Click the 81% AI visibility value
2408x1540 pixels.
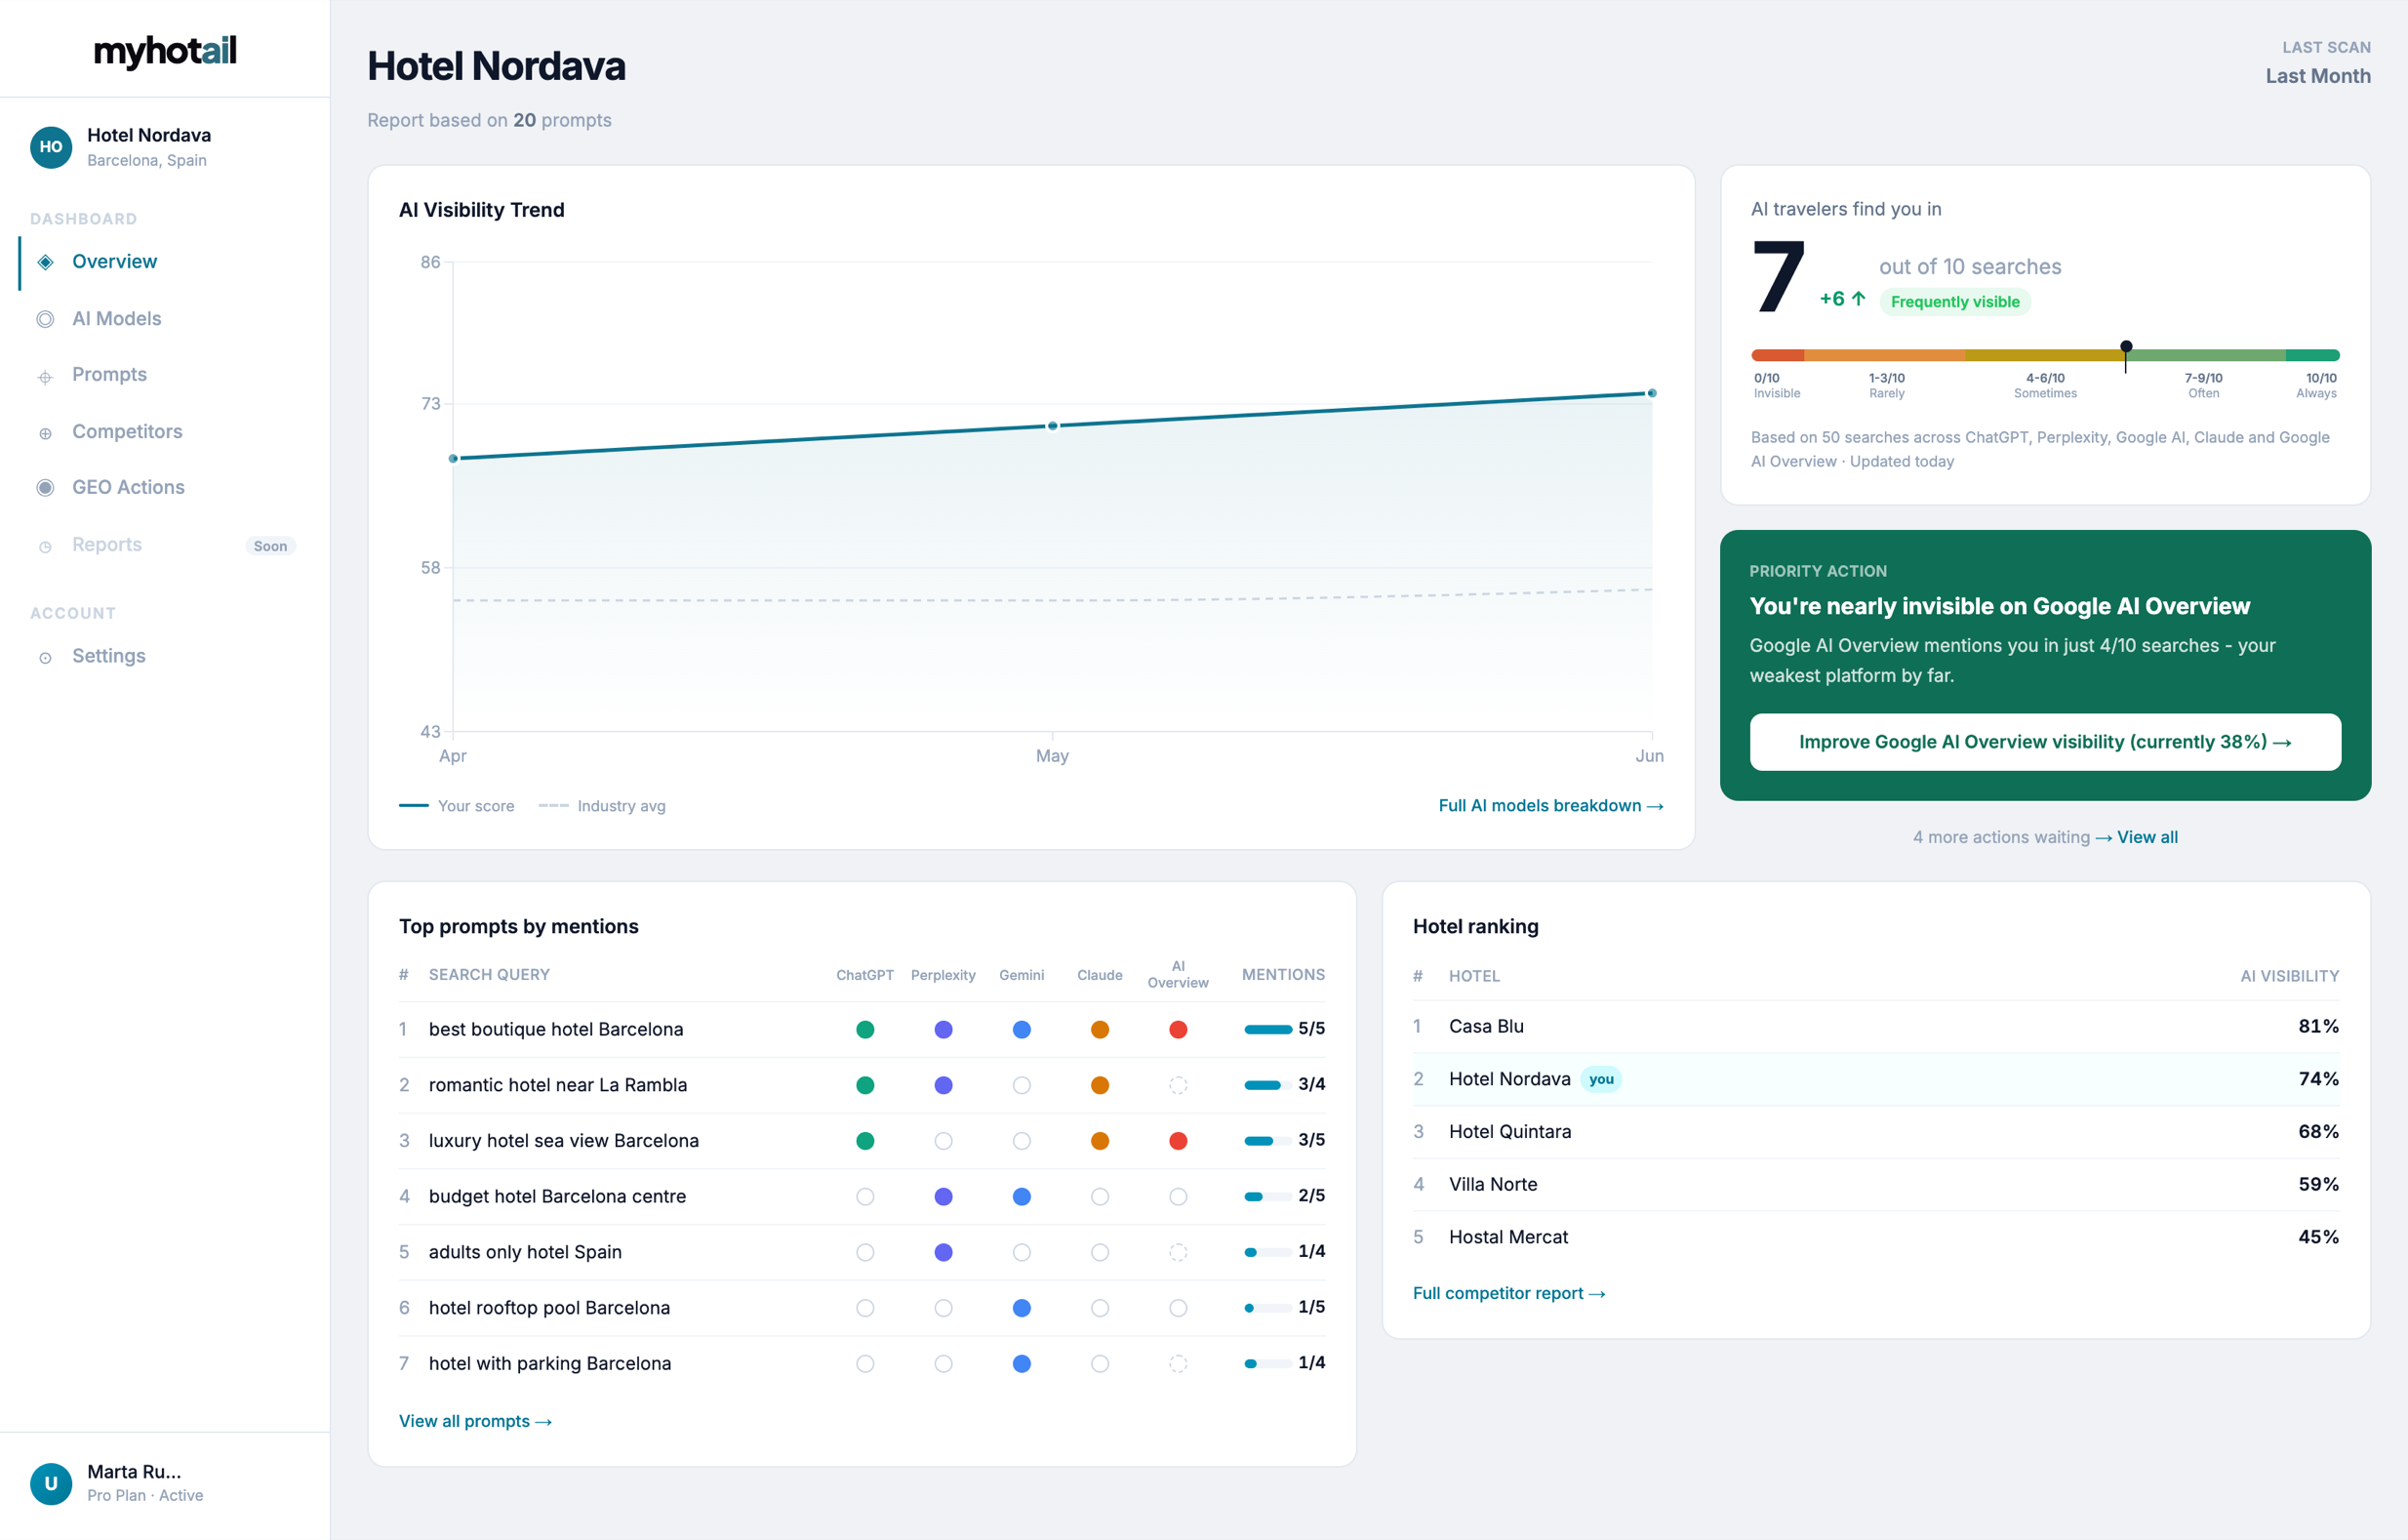click(x=2318, y=1026)
